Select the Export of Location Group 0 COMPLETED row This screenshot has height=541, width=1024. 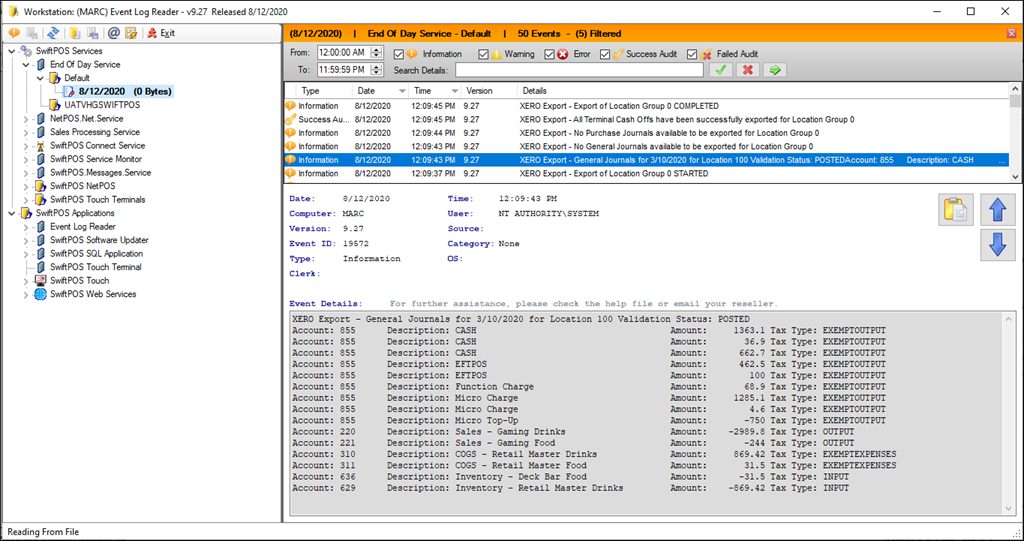(647, 106)
